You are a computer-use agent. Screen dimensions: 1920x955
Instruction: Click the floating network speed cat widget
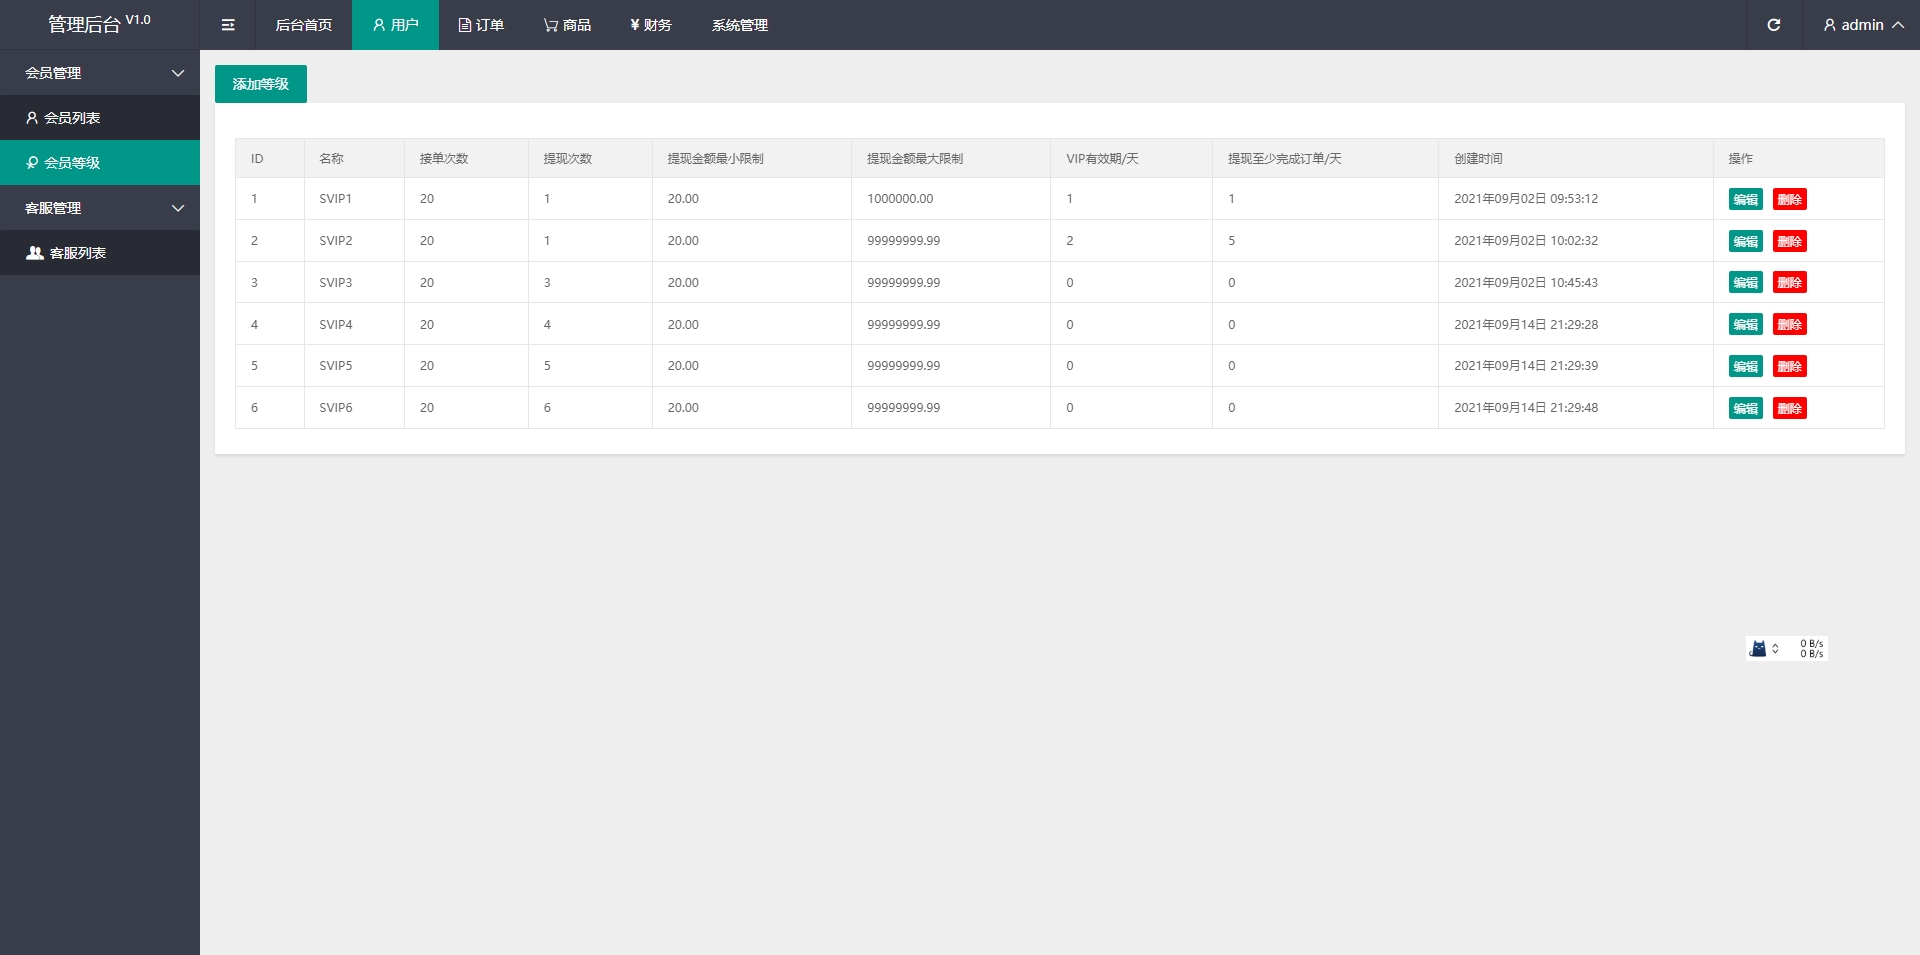[1786, 649]
